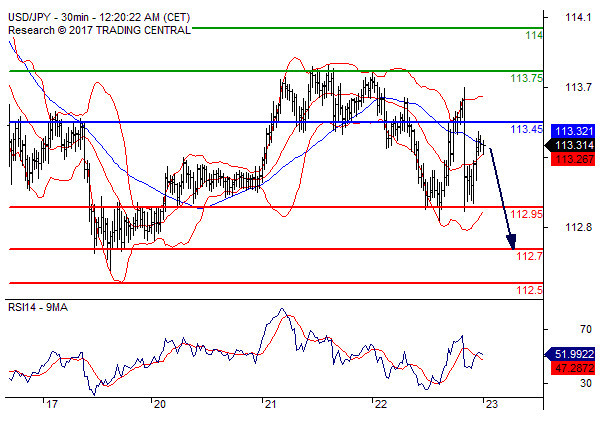Click the green 114 resistance label
This screenshot has width=608, height=423.
534,35
